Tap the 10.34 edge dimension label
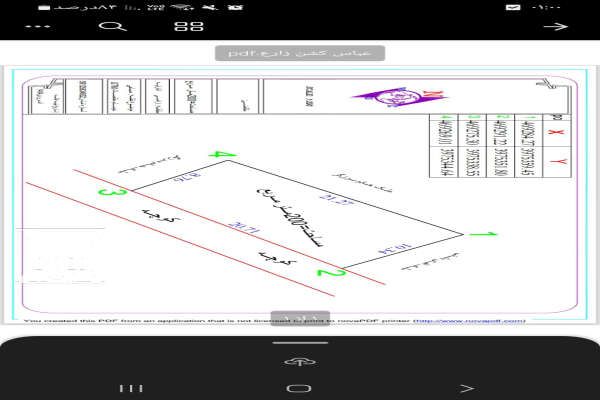Image resolution: width=600 pixels, height=400 pixels. pyautogui.click(x=395, y=248)
